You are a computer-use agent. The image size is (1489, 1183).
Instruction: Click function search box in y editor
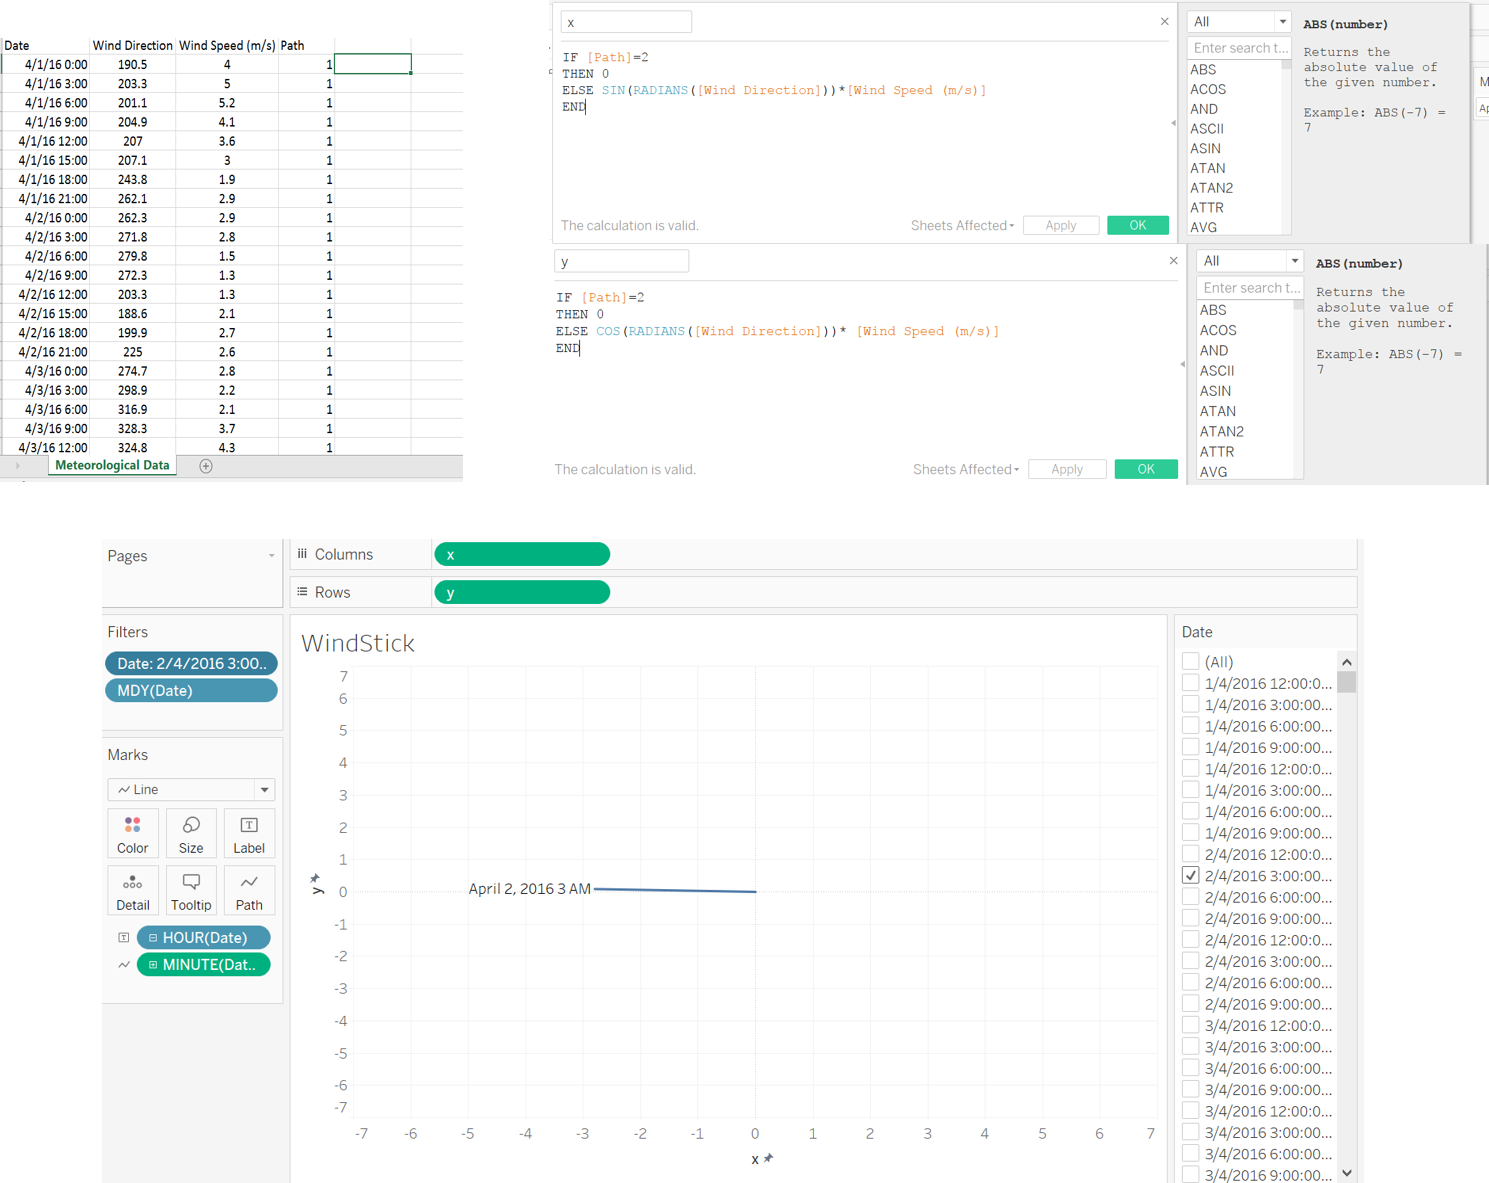1249,288
